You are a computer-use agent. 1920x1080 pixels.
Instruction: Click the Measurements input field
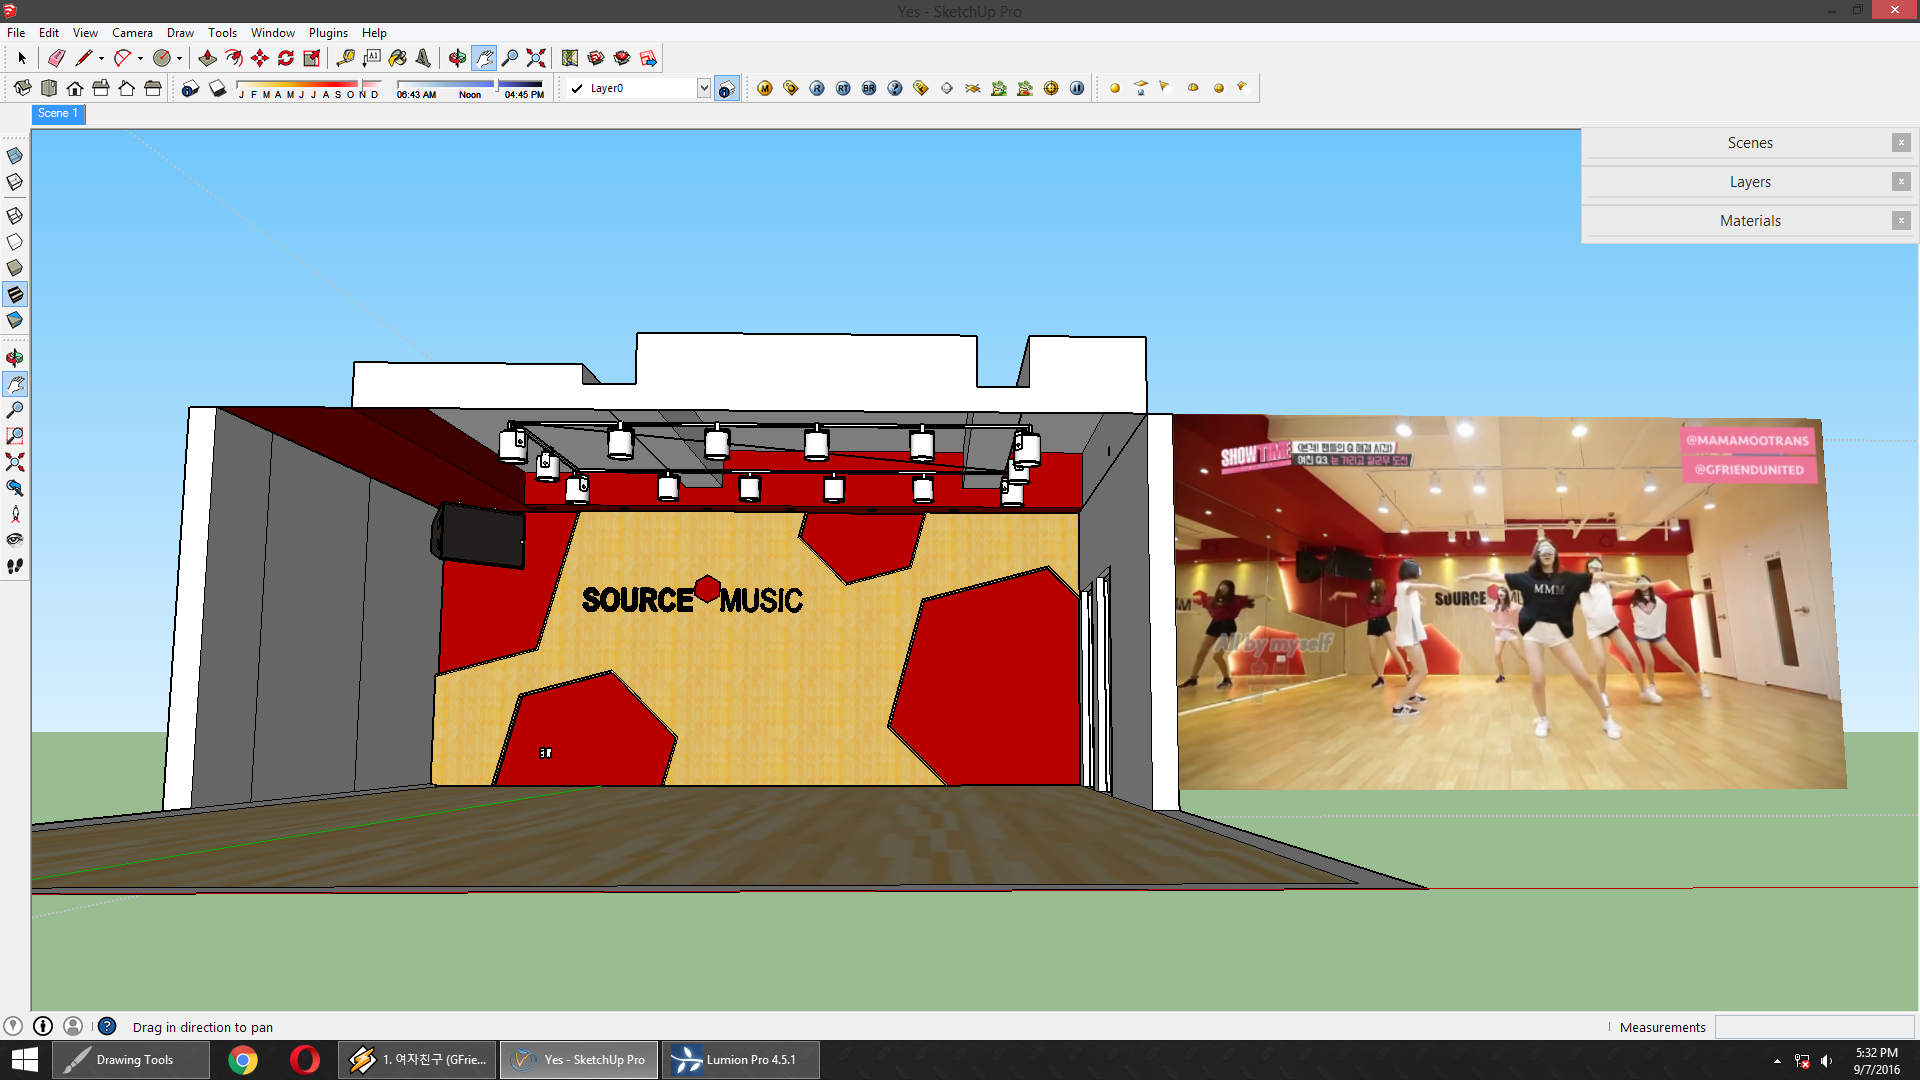pos(1815,1027)
